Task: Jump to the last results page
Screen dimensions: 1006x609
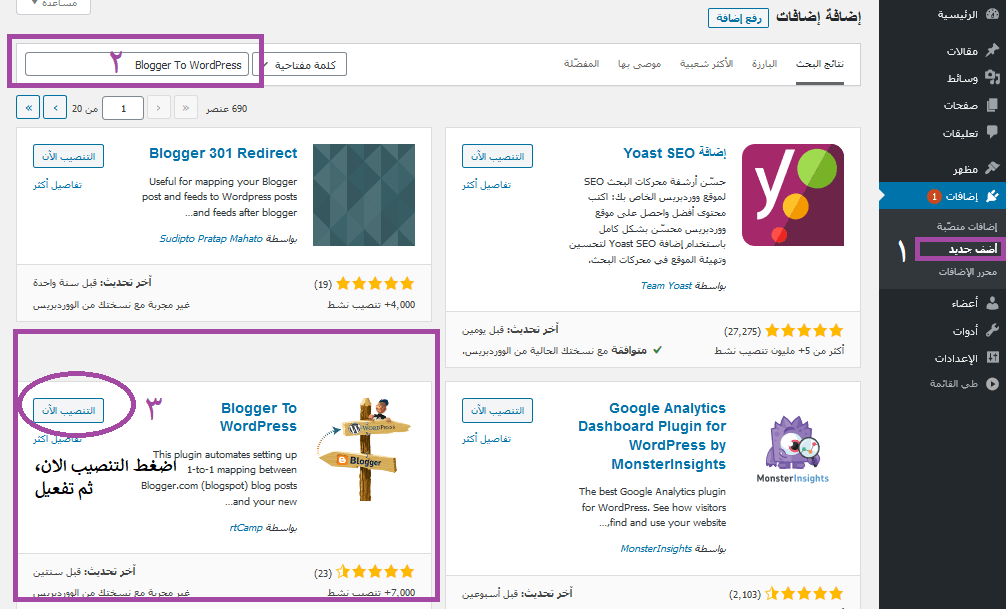Action: [x=28, y=108]
